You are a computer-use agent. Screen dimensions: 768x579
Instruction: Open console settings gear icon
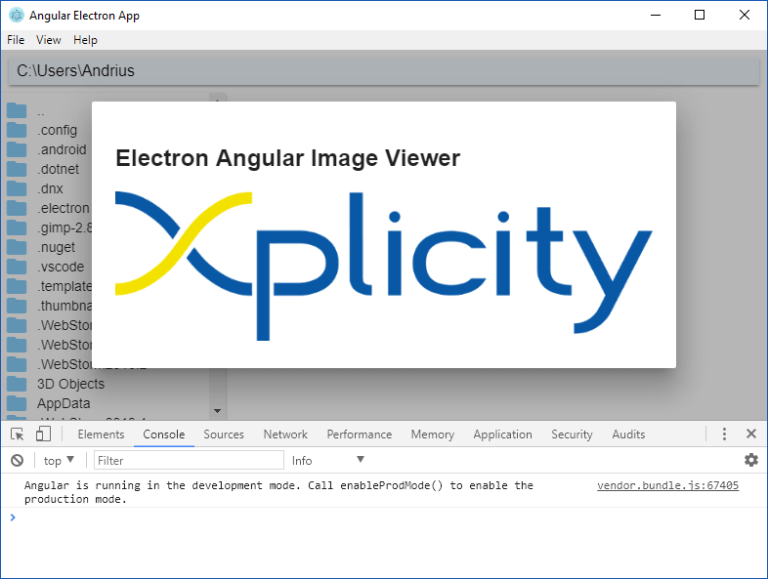tap(750, 460)
